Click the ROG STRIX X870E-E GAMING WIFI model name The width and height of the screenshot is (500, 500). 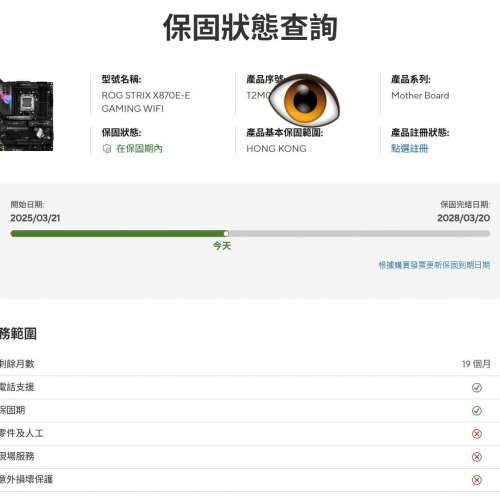pyautogui.click(x=146, y=102)
